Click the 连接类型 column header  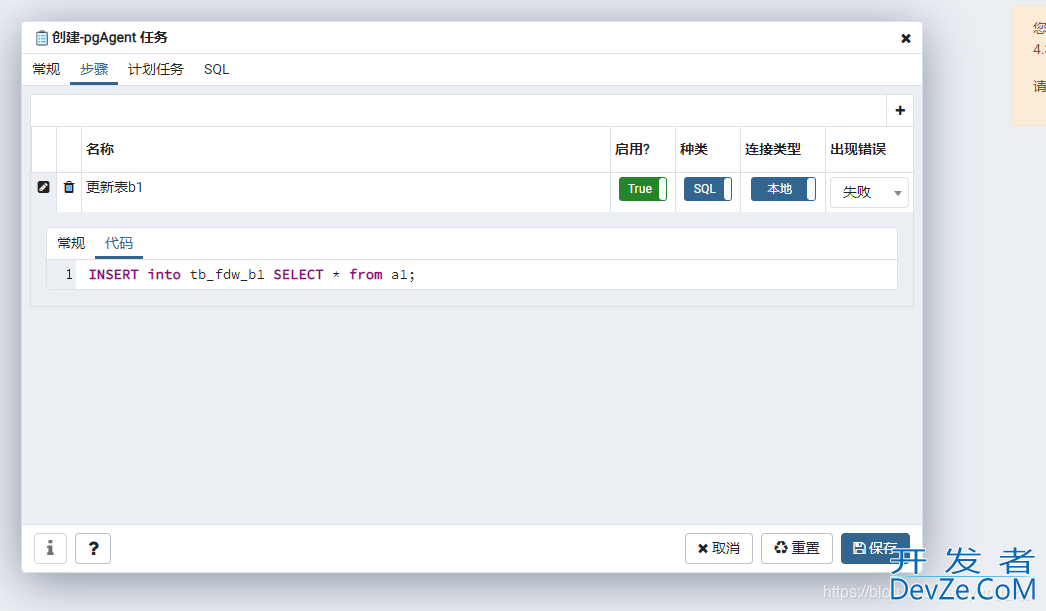click(782, 149)
